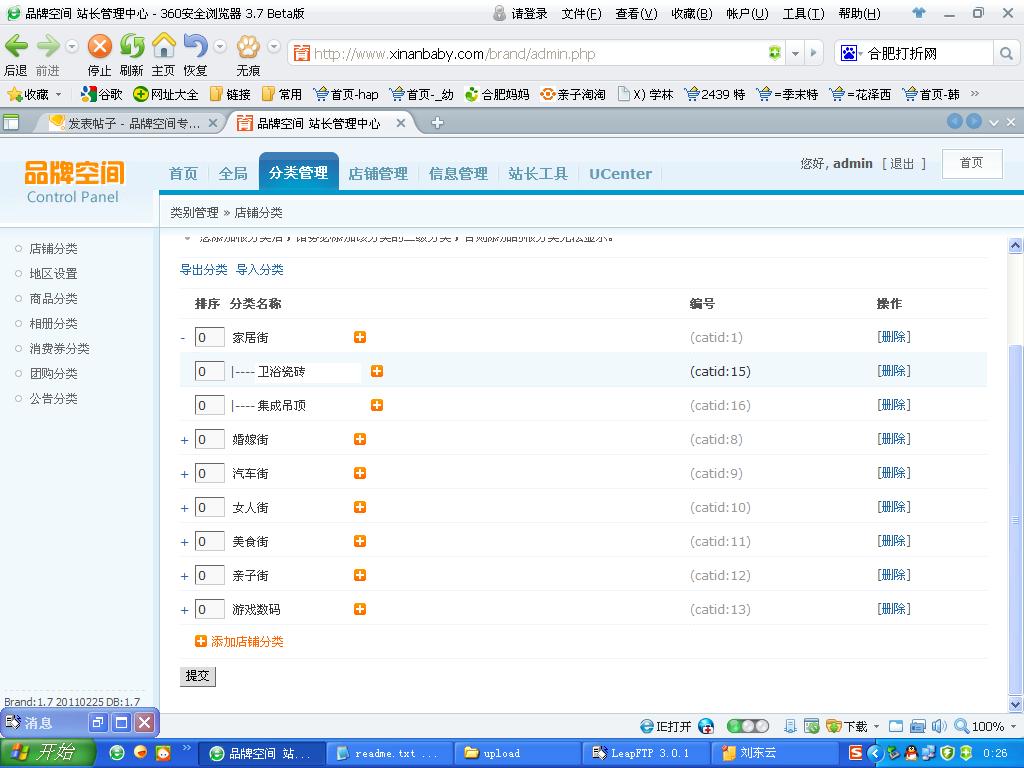The width and height of the screenshot is (1024, 768).
Task: Open the 信息管理 navigation tab
Action: [458, 173]
